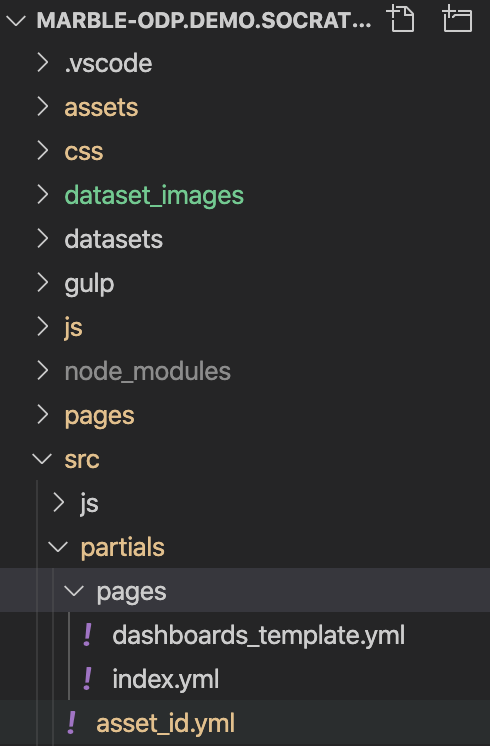Select the src folder label
This screenshot has height=746, width=490.
pyautogui.click(x=82, y=460)
